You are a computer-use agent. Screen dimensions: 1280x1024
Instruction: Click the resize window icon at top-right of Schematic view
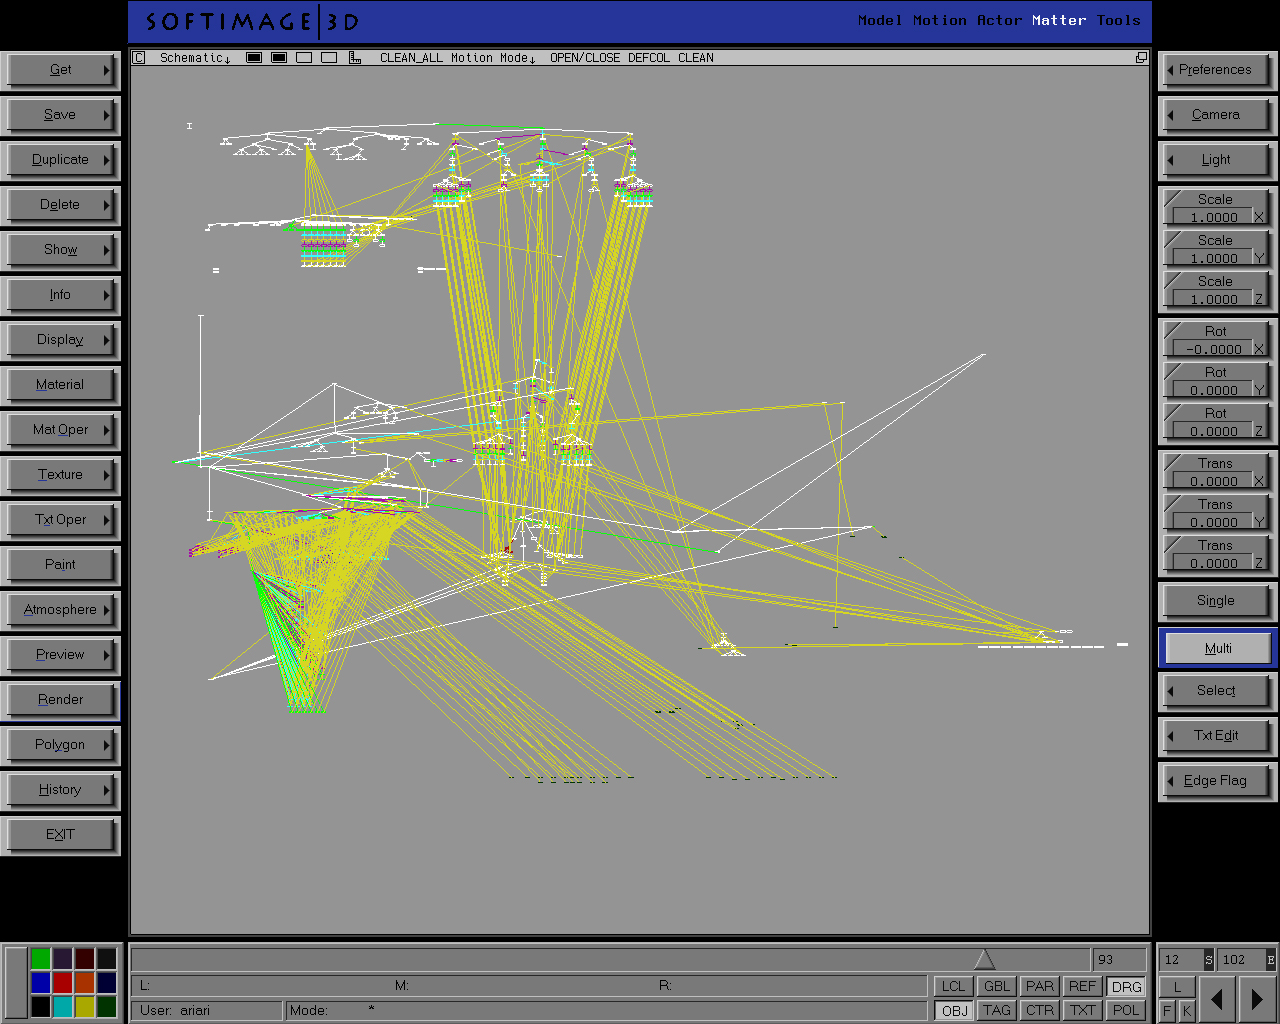pyautogui.click(x=1141, y=58)
